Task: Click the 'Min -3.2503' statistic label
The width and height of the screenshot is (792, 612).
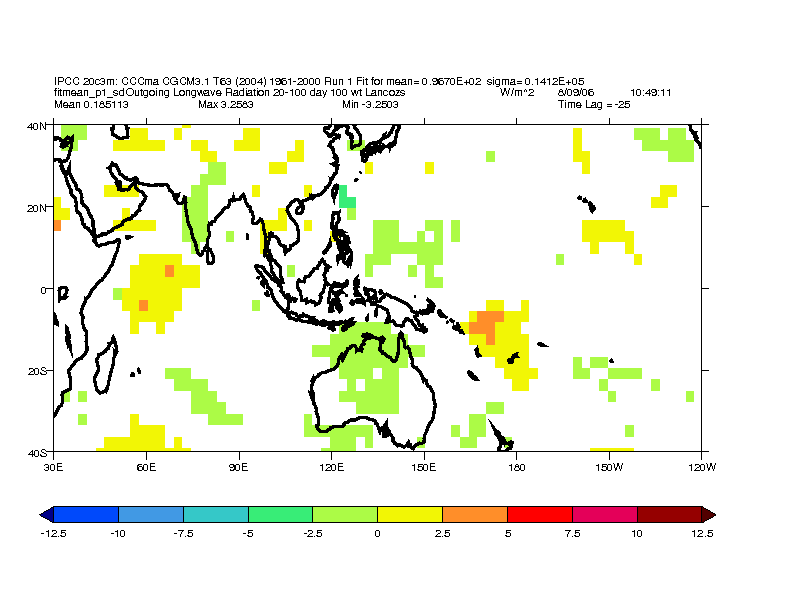Action: (370, 104)
